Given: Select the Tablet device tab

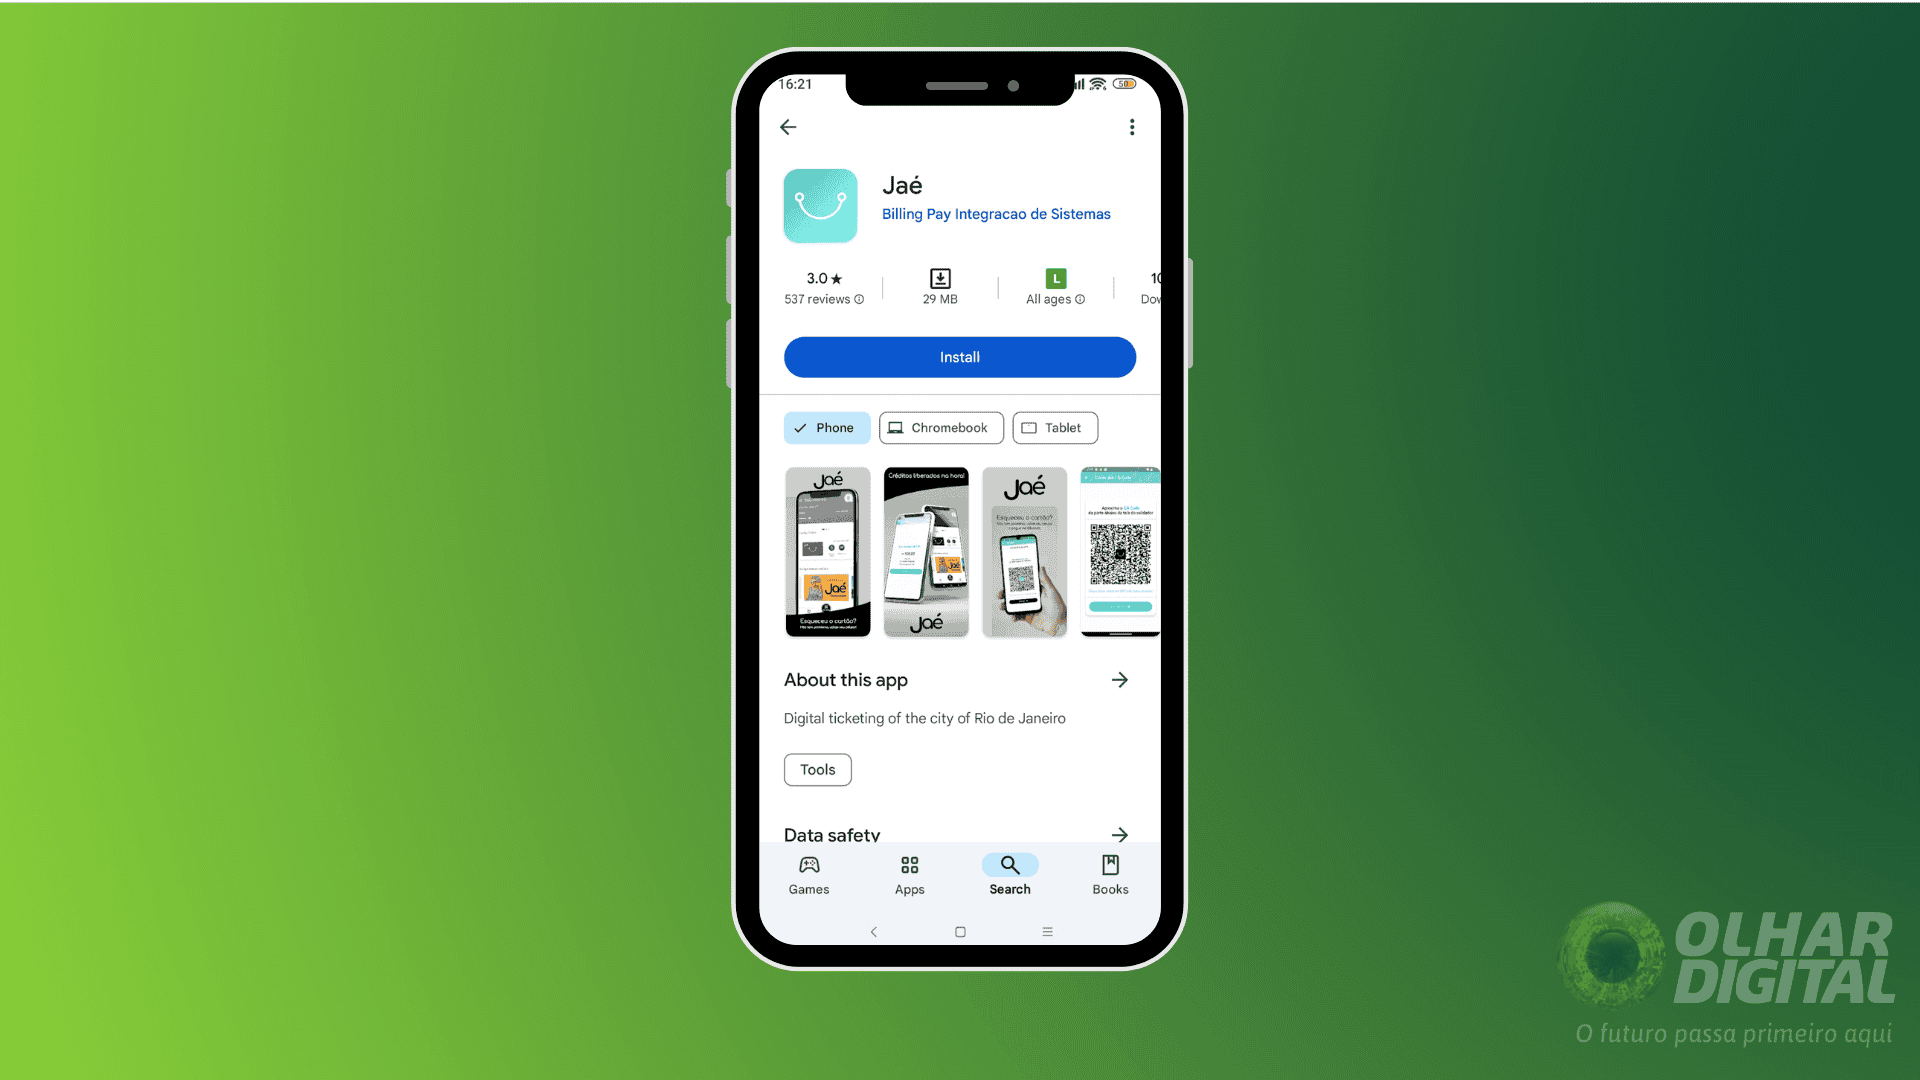Looking at the screenshot, I should [x=1055, y=427].
